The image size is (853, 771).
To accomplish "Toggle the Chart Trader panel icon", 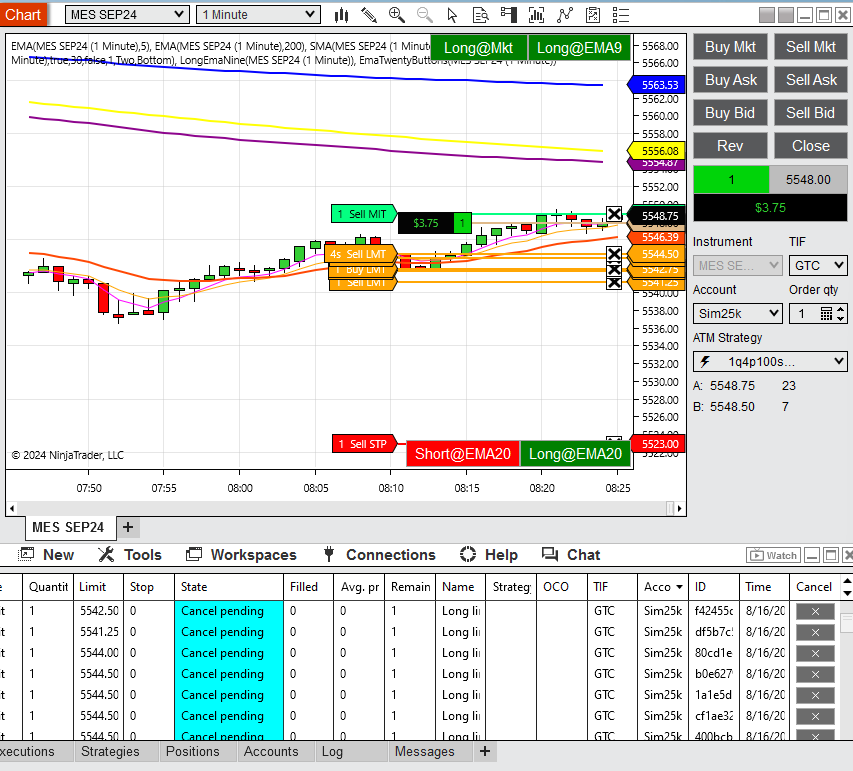I will [x=509, y=15].
